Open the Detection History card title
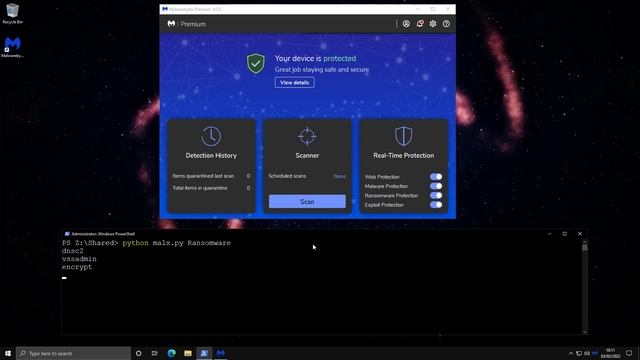640x360 pixels. tap(211, 156)
